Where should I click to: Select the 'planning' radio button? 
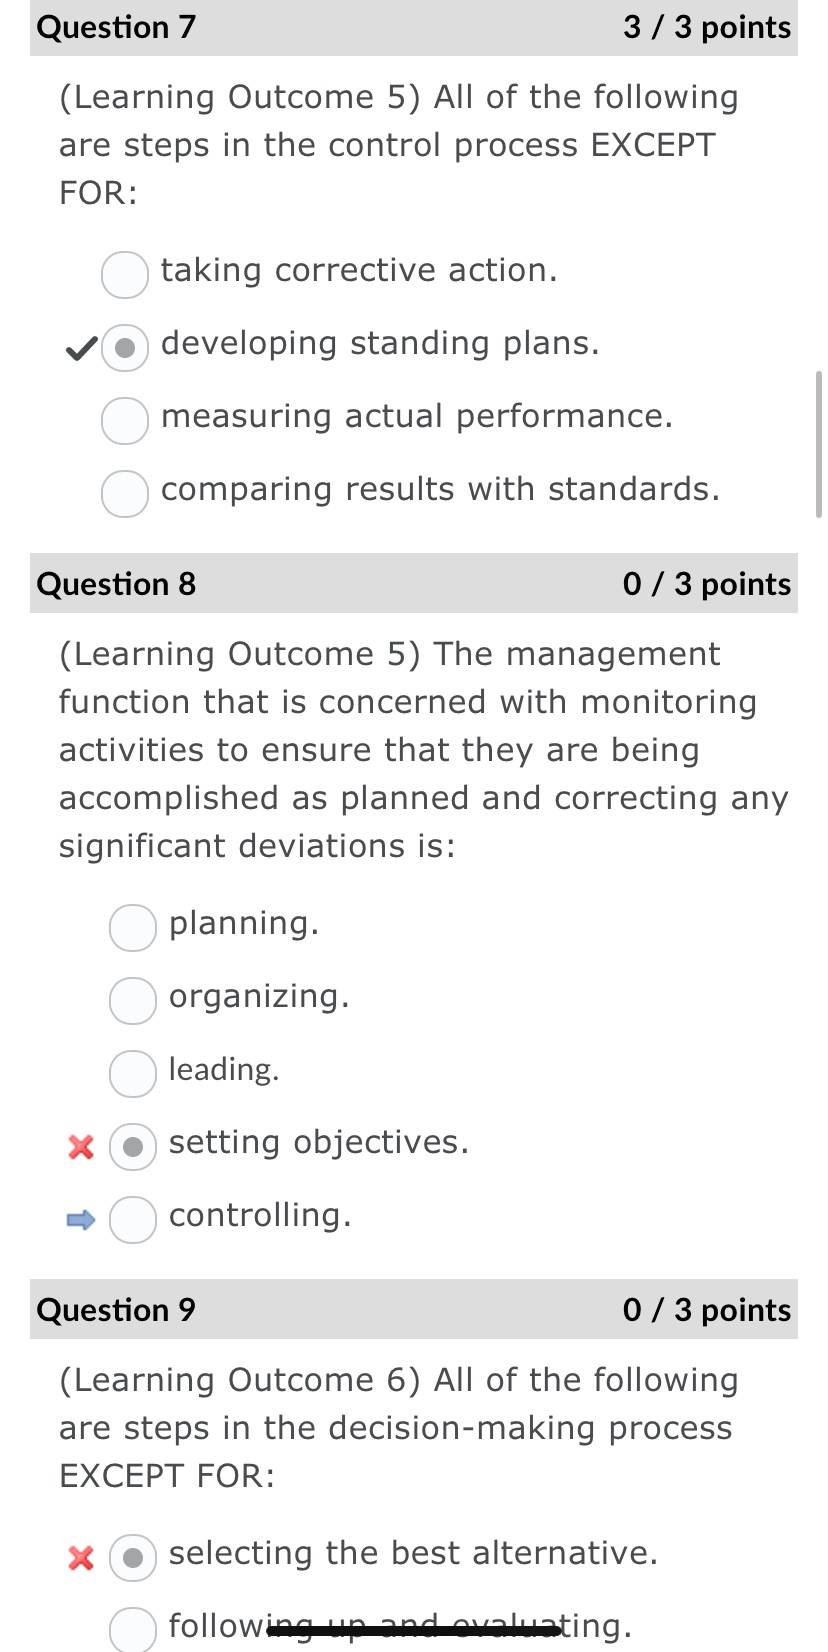pyautogui.click(x=133, y=927)
